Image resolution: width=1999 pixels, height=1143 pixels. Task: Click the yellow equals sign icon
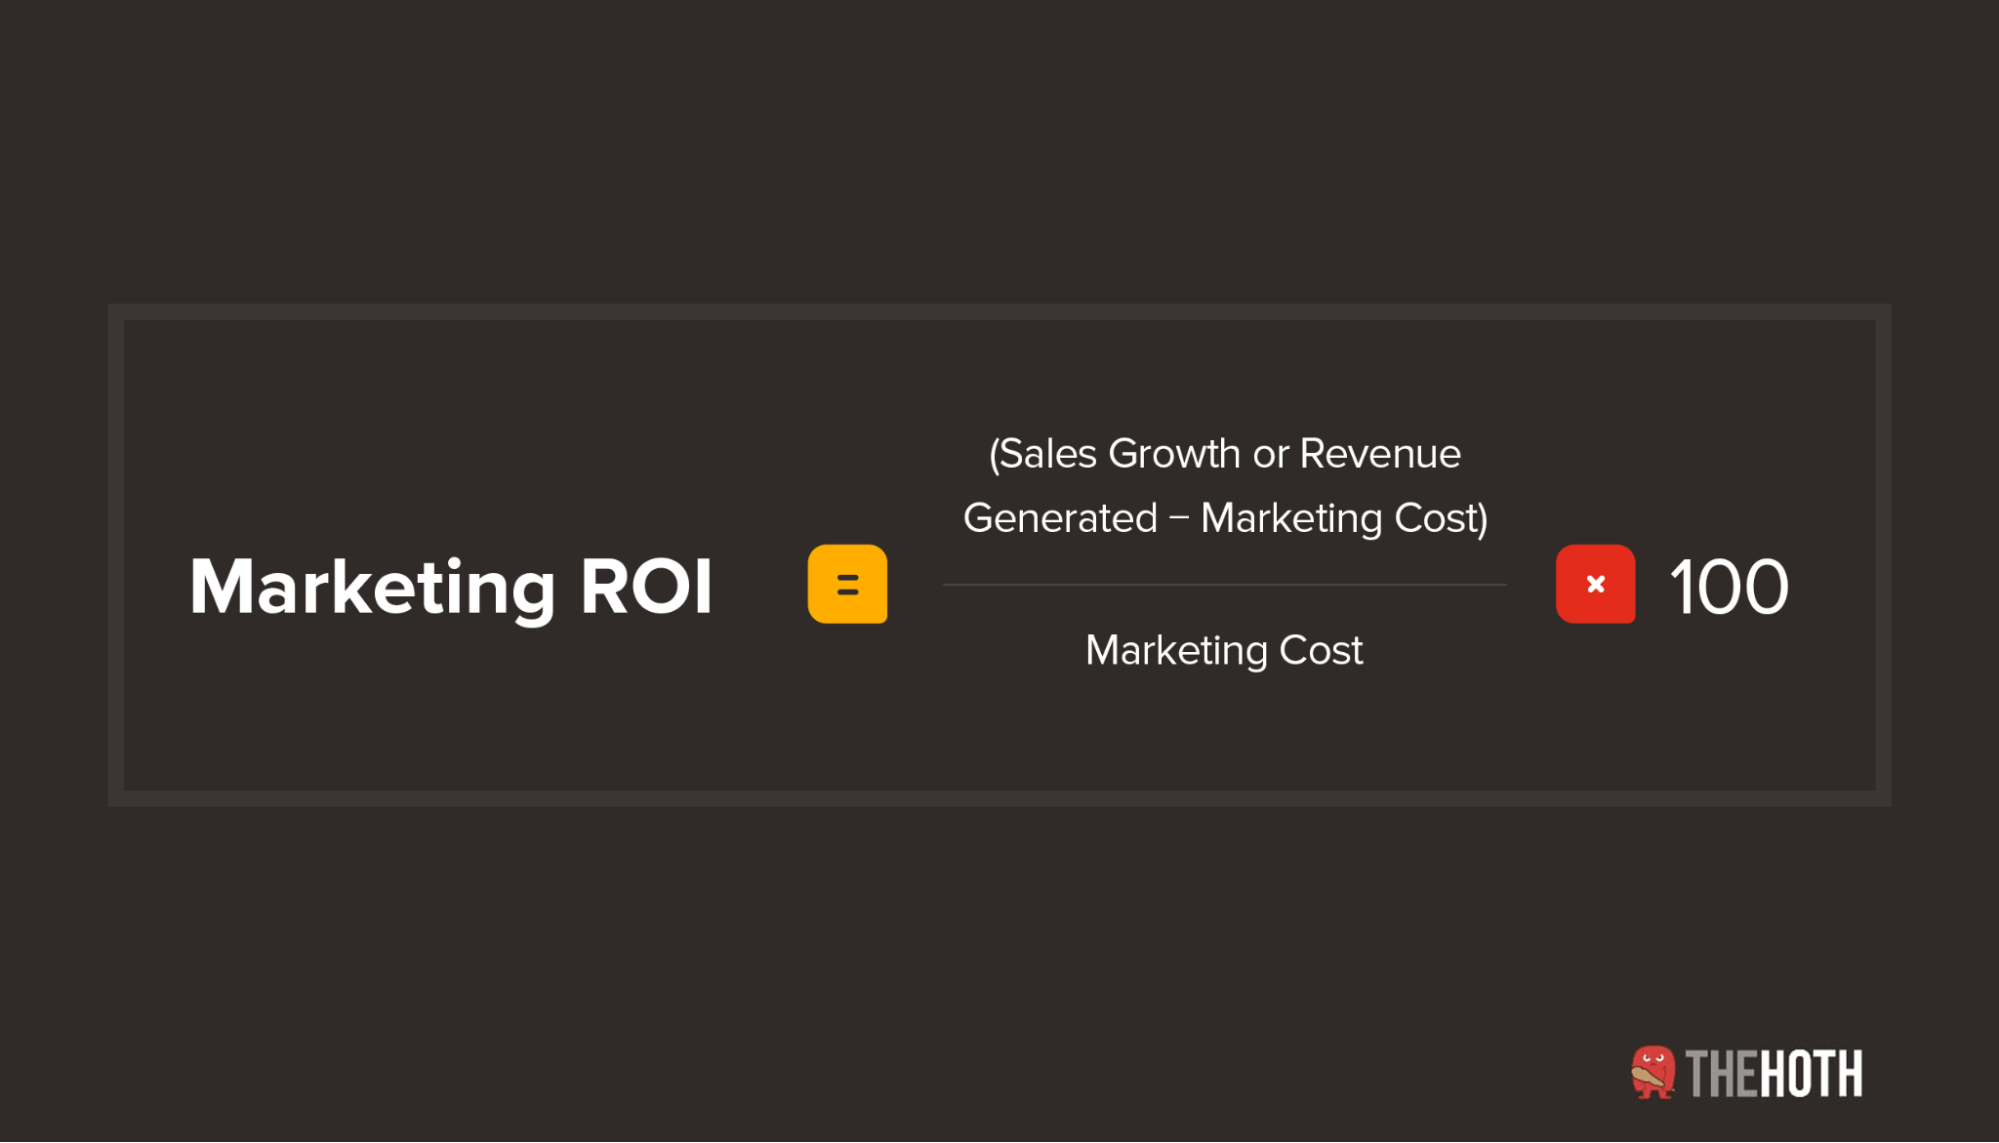tap(847, 584)
